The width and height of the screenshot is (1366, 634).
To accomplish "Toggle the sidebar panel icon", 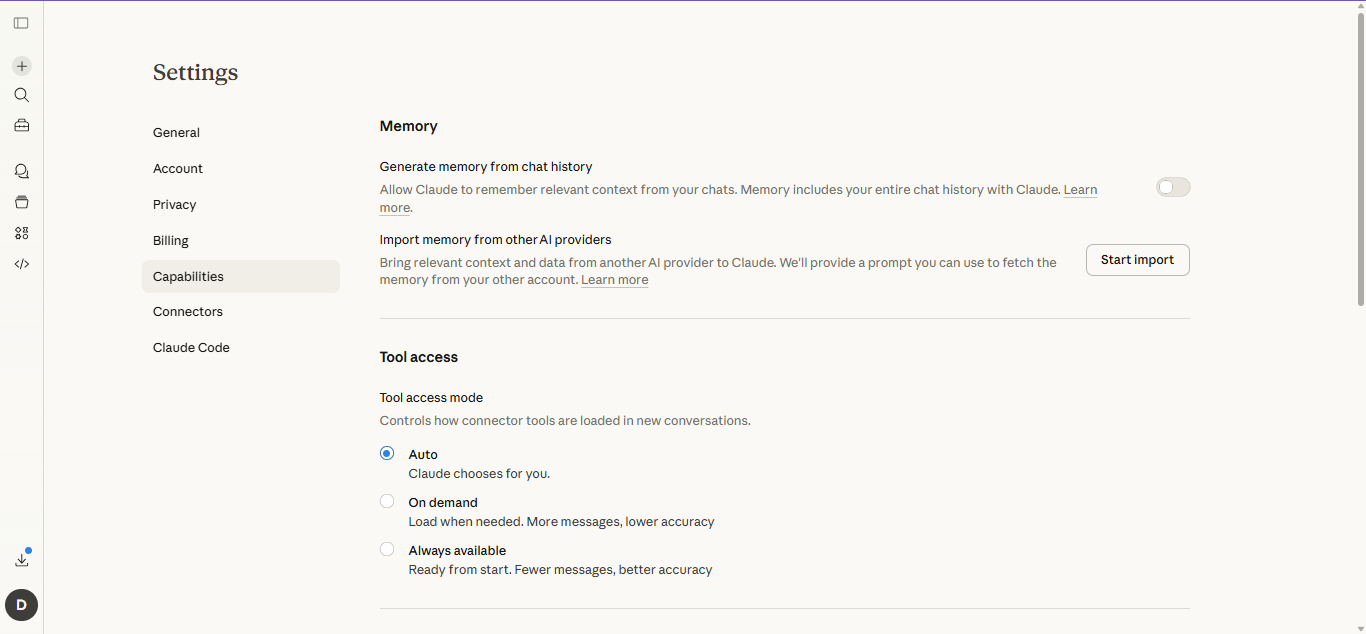I will [x=21, y=23].
